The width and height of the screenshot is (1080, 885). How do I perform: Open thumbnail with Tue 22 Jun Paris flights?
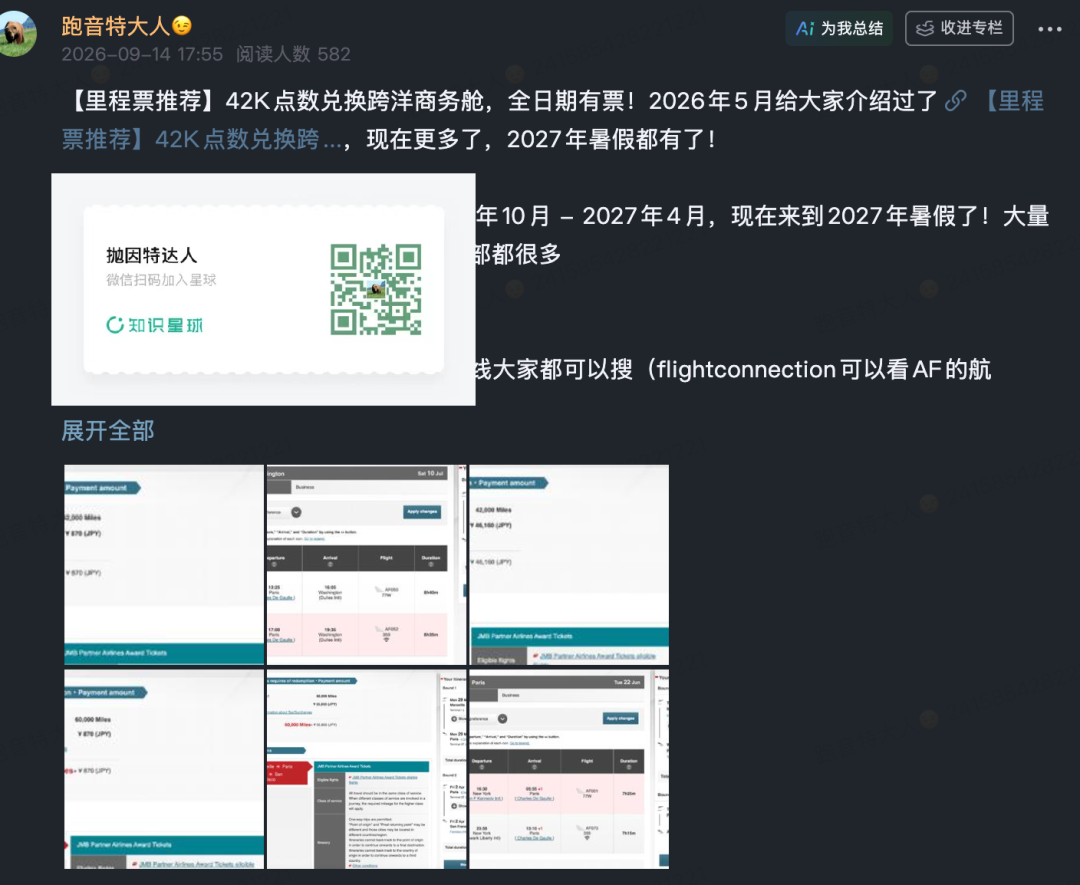[x=569, y=769]
